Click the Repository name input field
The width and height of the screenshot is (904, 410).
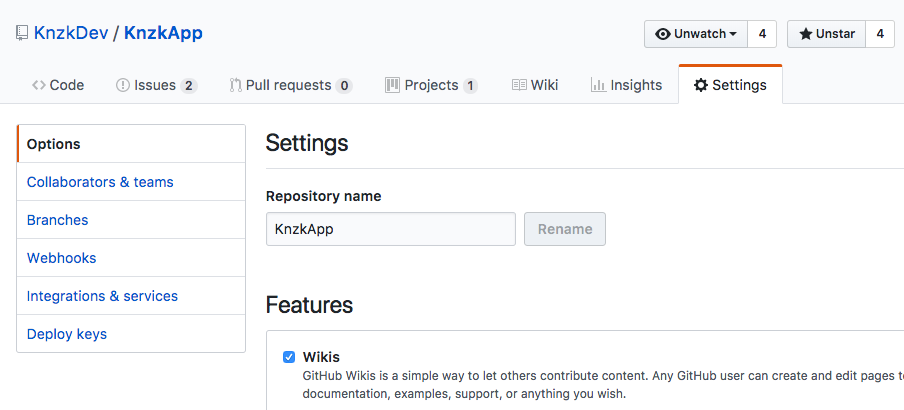pos(391,229)
